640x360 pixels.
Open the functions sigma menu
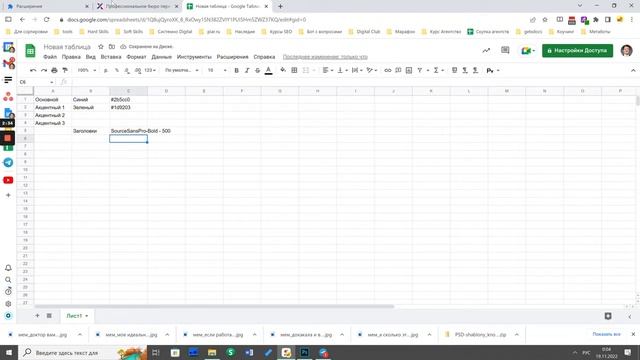coord(438,70)
